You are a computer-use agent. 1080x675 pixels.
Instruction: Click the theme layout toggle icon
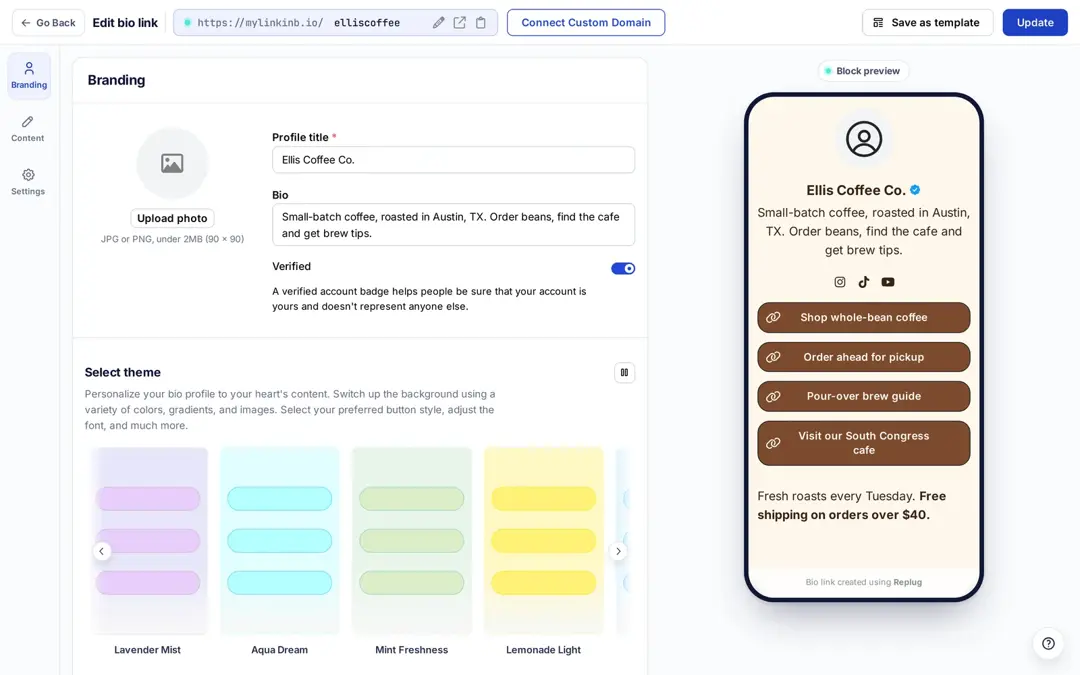[x=624, y=373]
